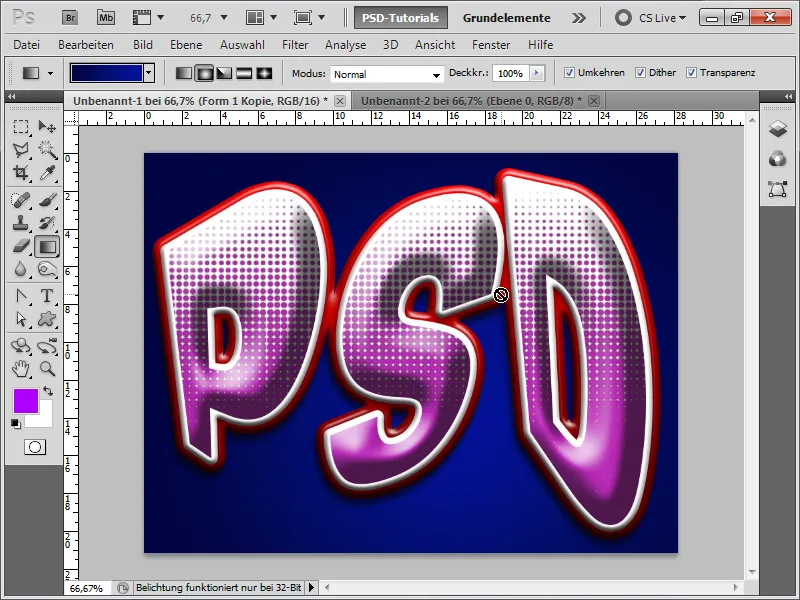Open the Ansicht menu
800x600 pixels.
tap(435, 45)
